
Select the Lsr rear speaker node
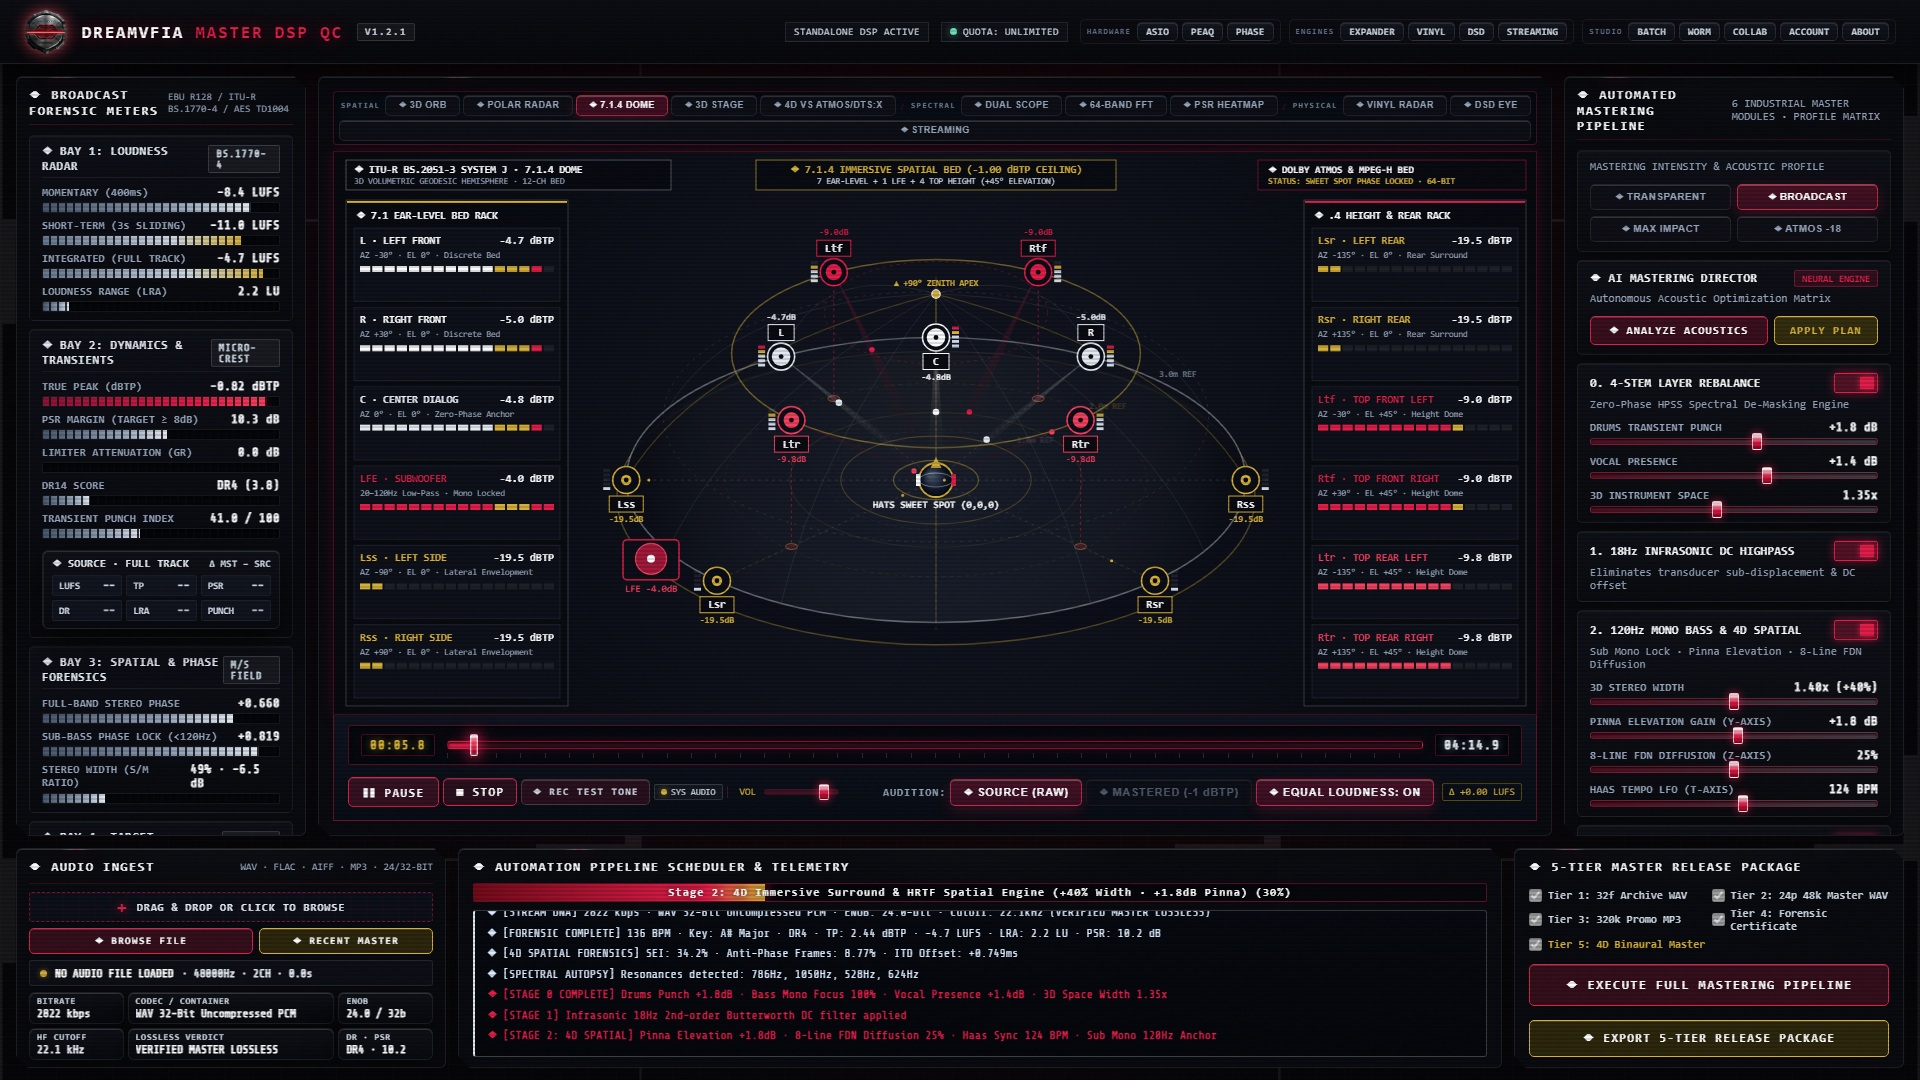click(716, 580)
